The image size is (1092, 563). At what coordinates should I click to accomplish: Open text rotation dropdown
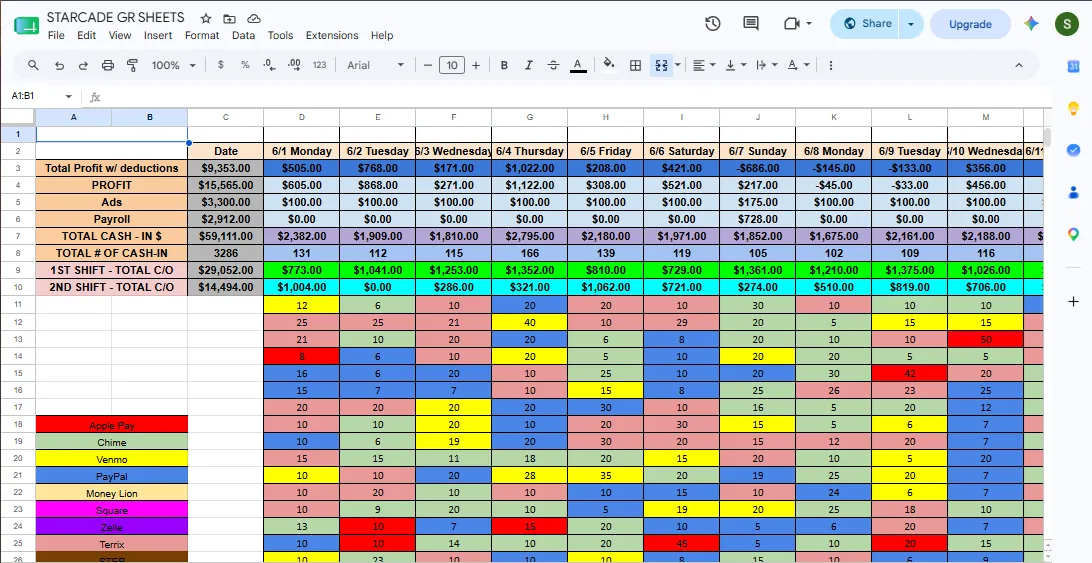click(x=798, y=65)
